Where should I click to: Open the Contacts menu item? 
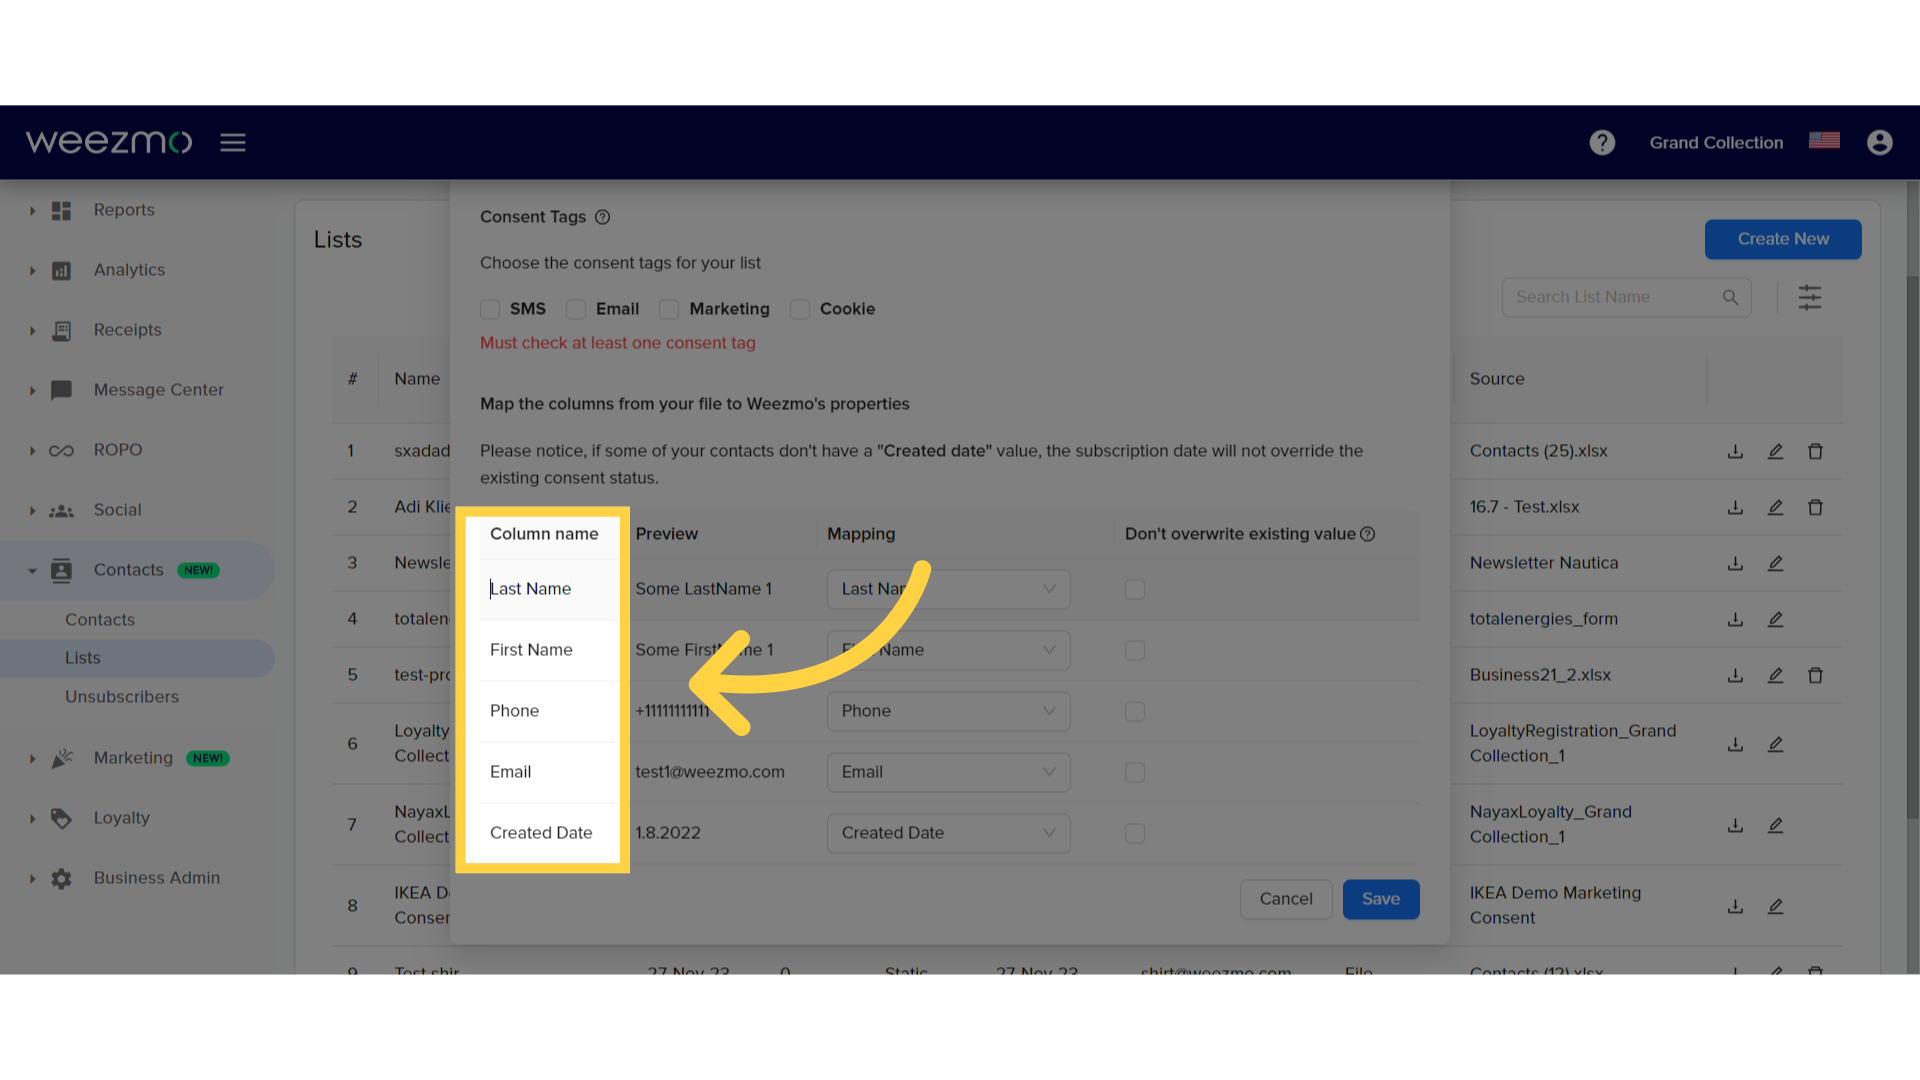[128, 570]
